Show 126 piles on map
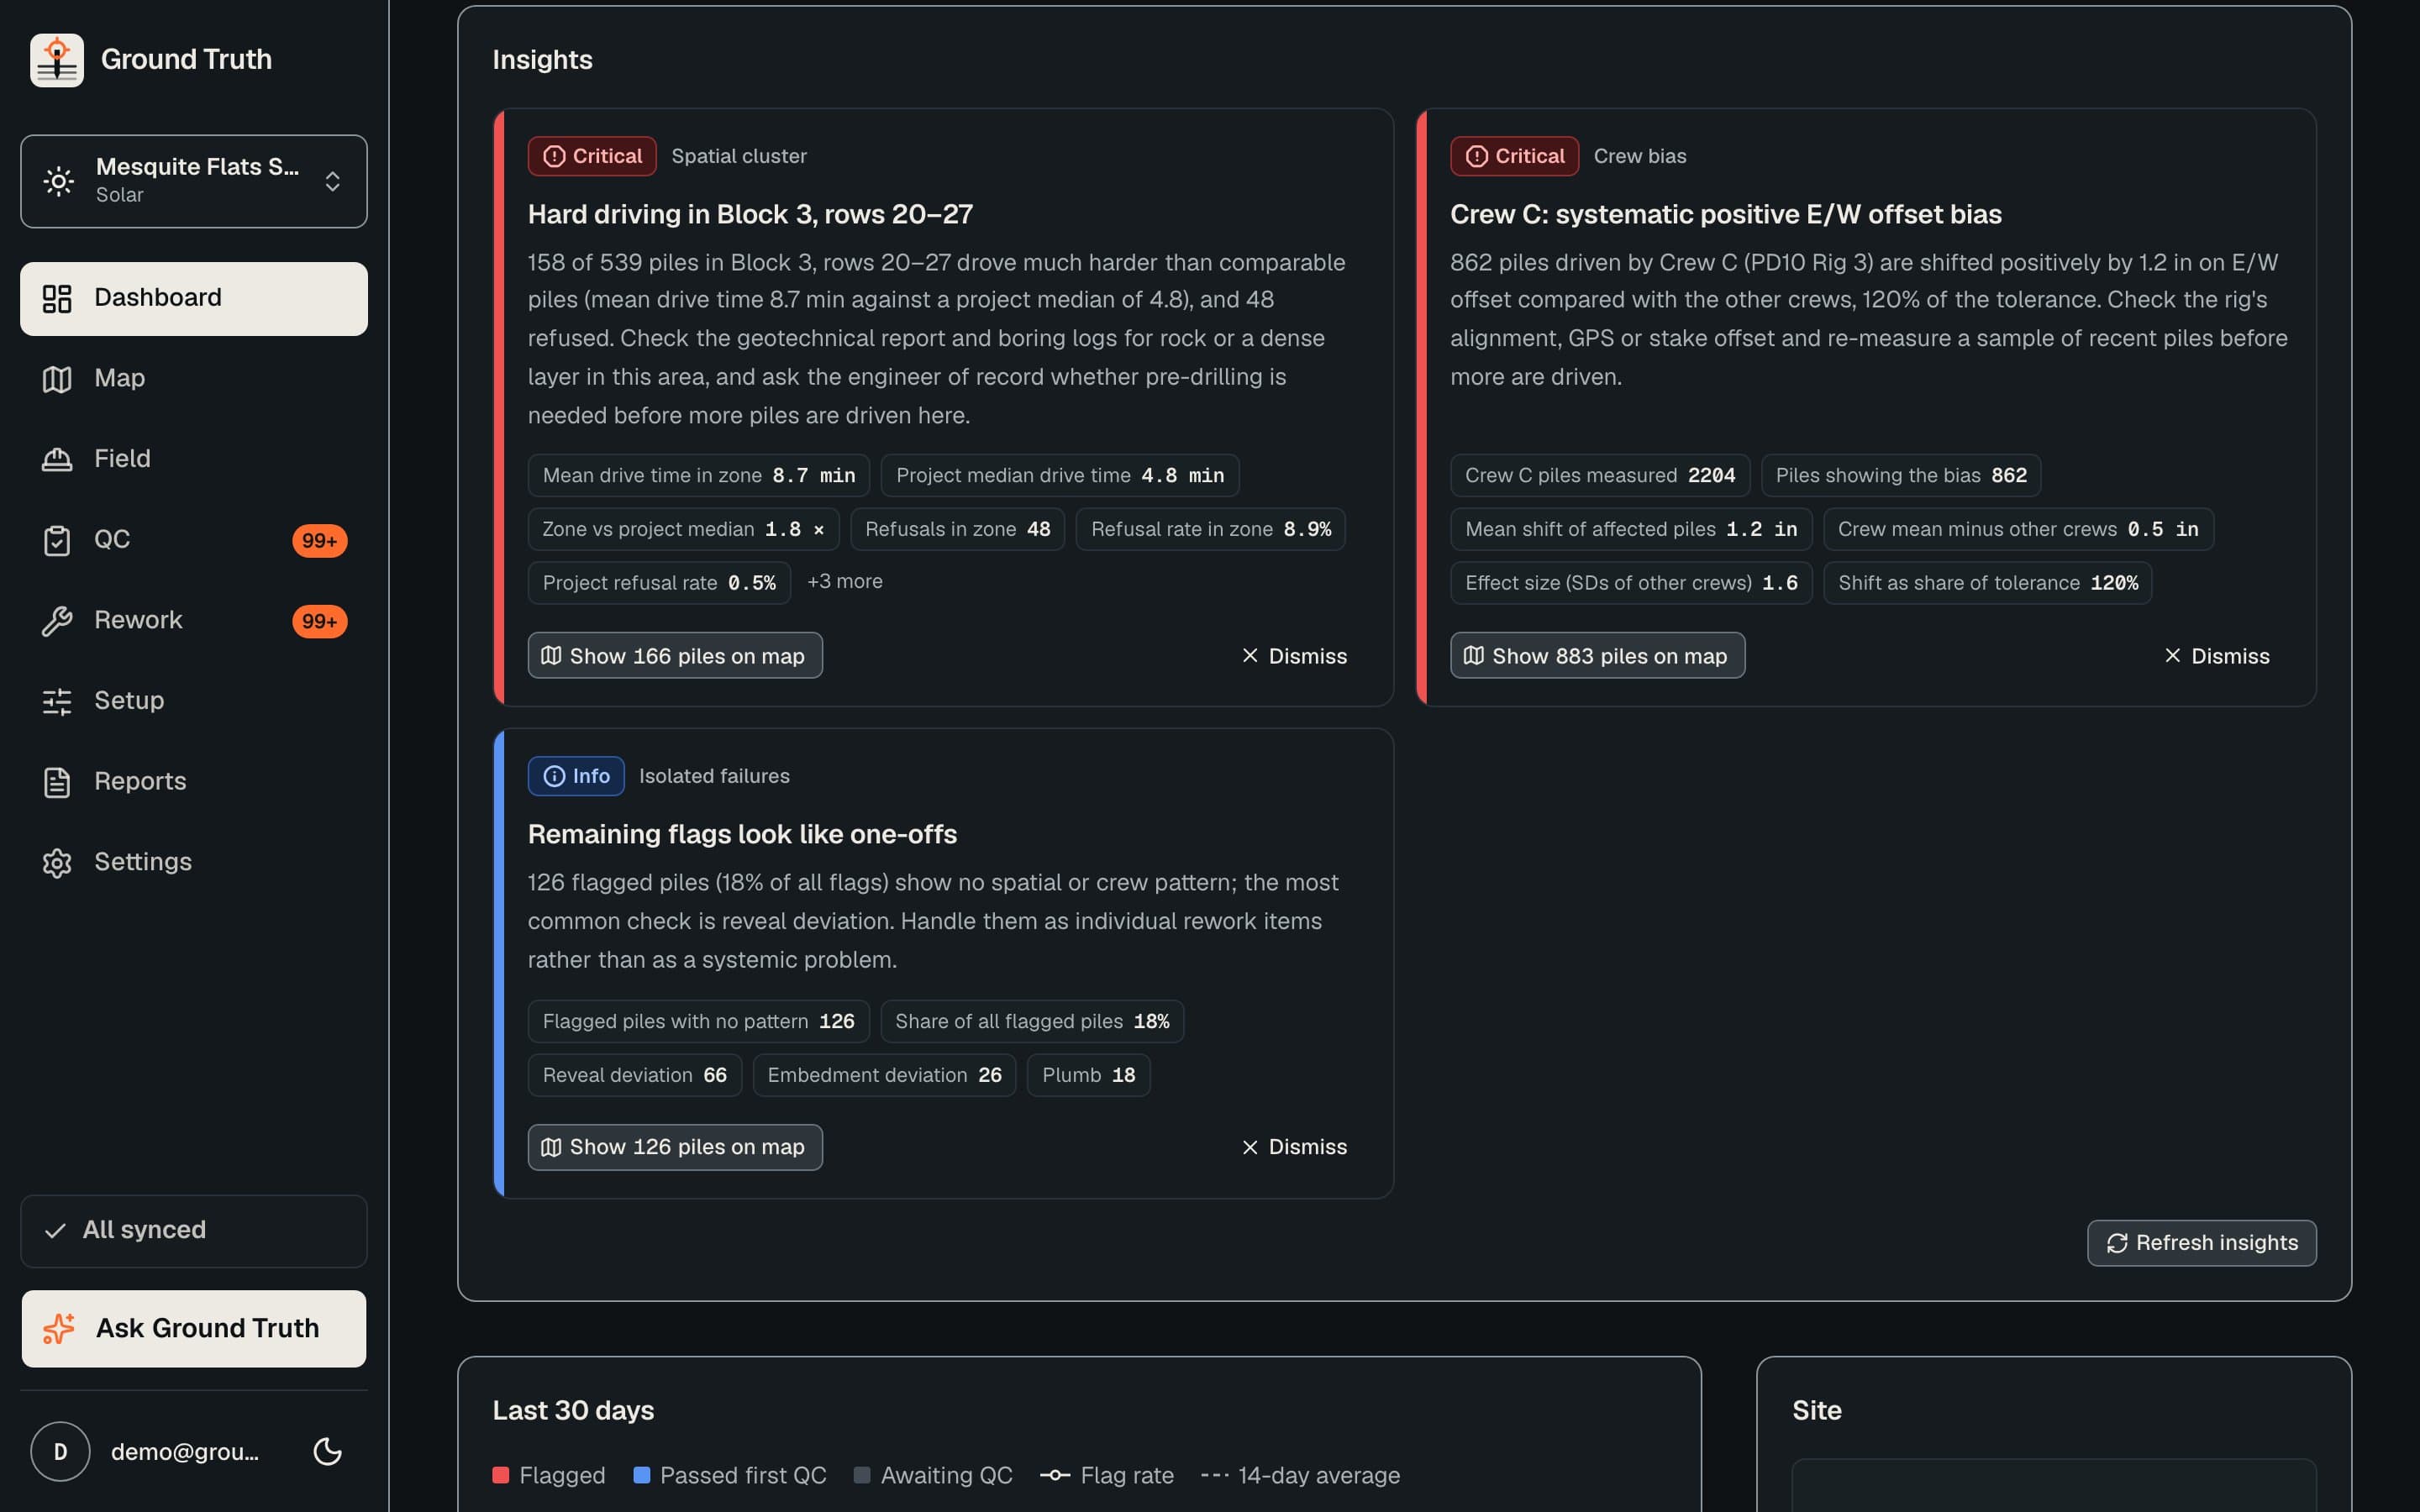2420x1512 pixels. click(675, 1147)
